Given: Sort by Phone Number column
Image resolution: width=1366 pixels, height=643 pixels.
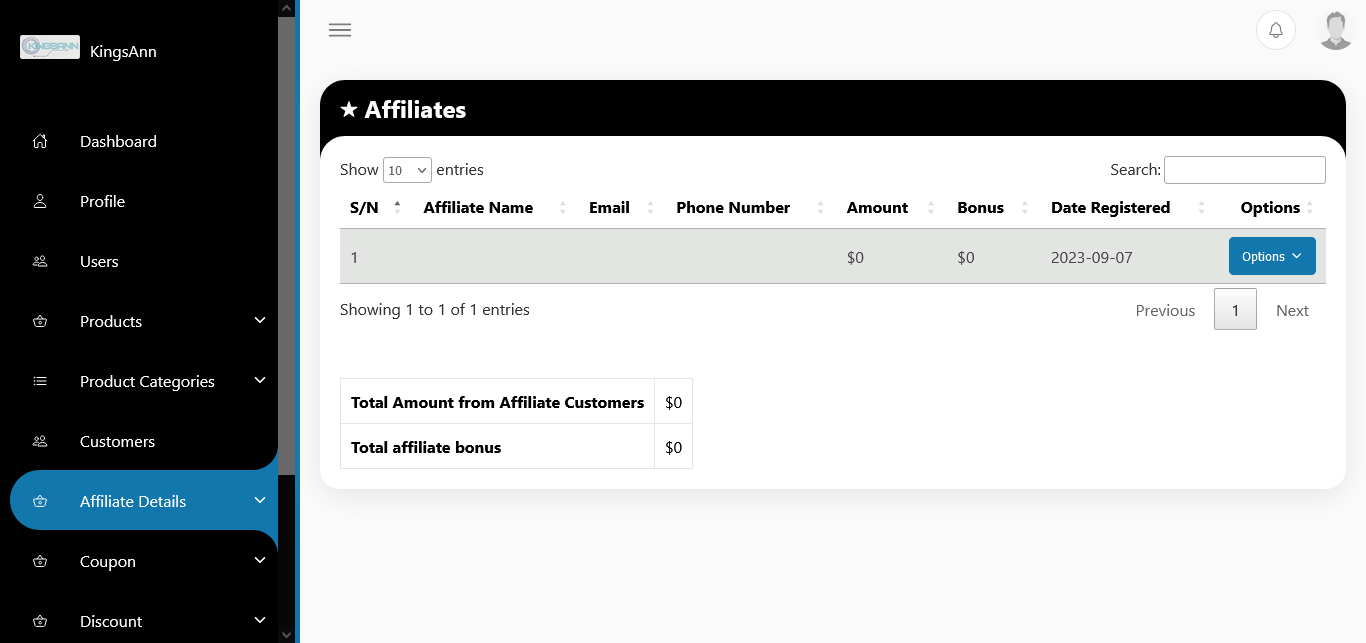Looking at the screenshot, I should [x=751, y=208].
